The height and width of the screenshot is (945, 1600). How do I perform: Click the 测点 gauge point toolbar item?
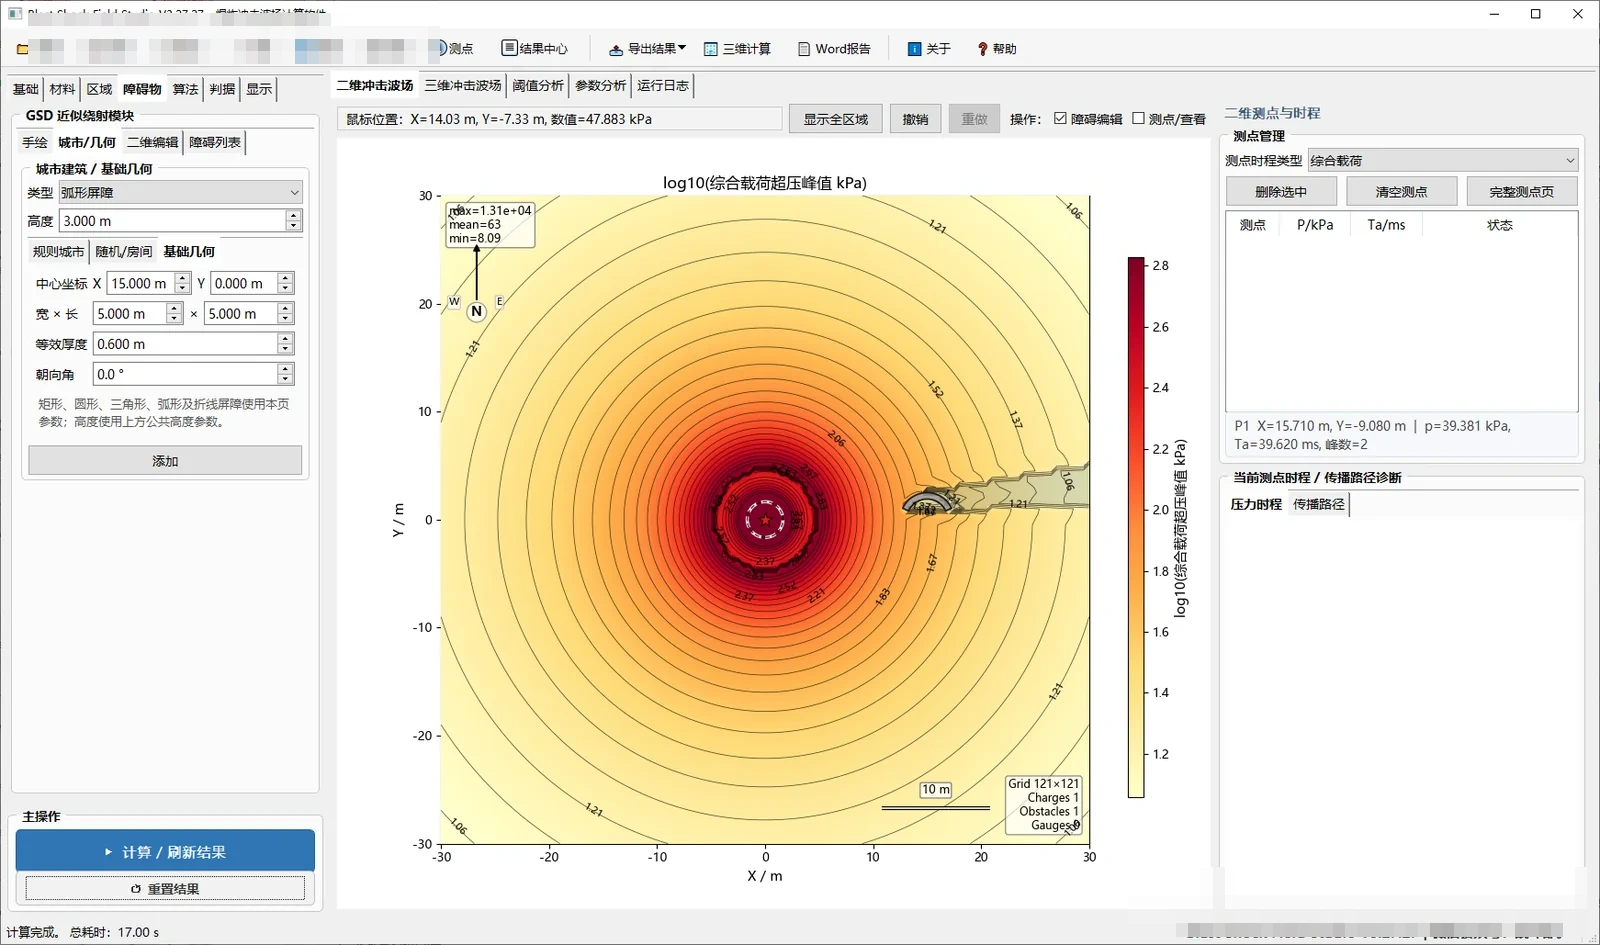pos(455,48)
